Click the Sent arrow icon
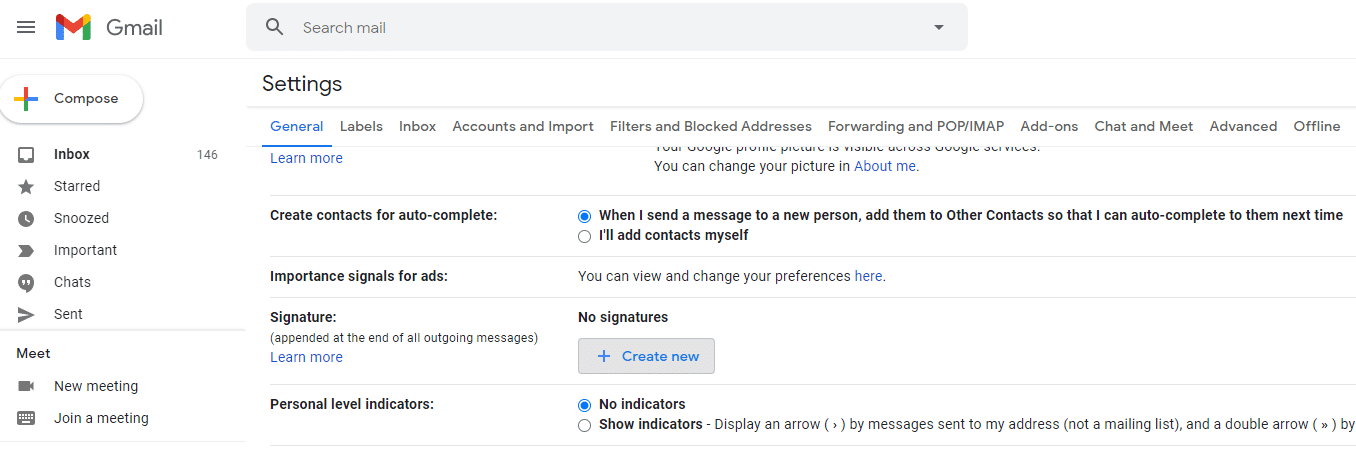 tap(26, 314)
